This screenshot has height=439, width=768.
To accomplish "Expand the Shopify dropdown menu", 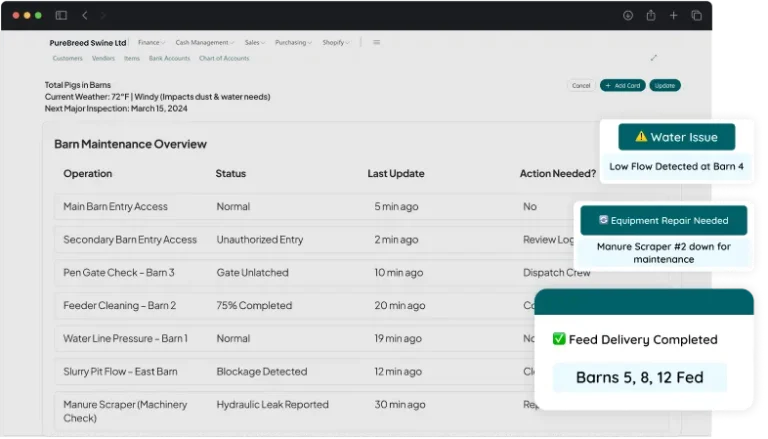I will coord(336,43).
